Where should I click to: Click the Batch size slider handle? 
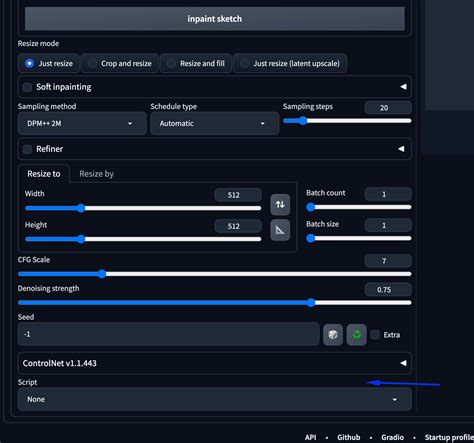311,238
